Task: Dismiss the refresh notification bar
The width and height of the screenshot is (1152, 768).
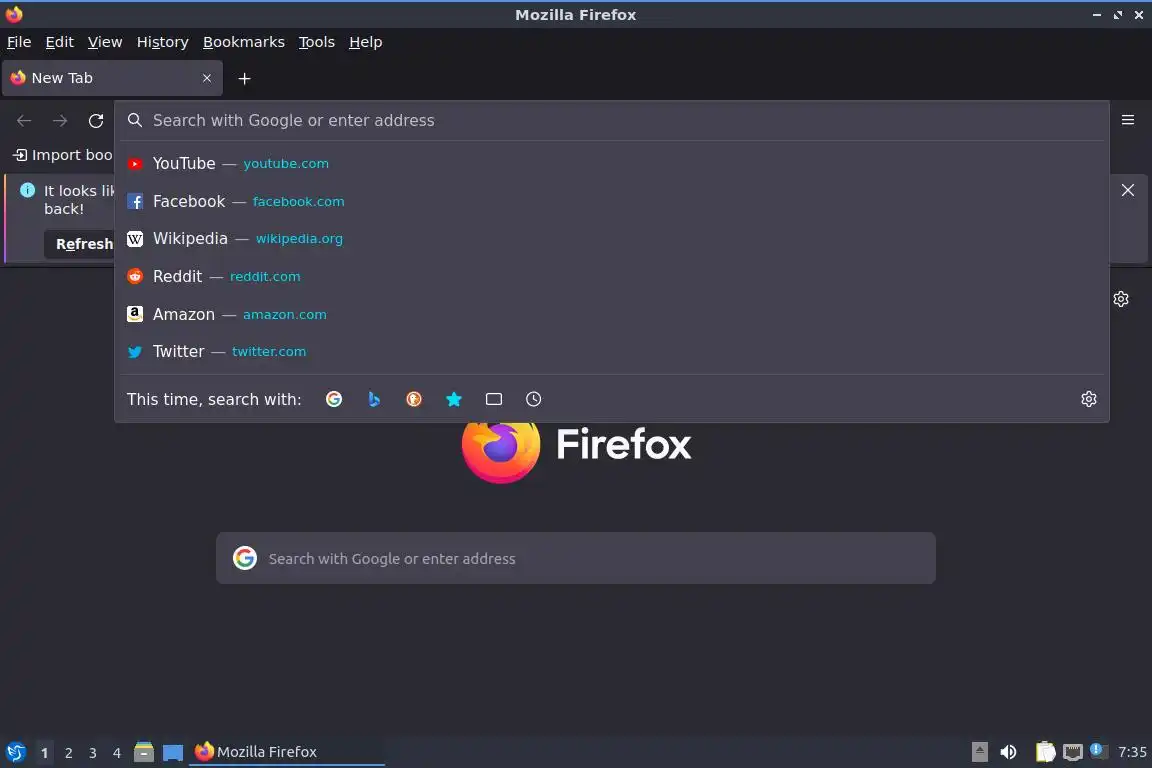Action: [x=1128, y=190]
